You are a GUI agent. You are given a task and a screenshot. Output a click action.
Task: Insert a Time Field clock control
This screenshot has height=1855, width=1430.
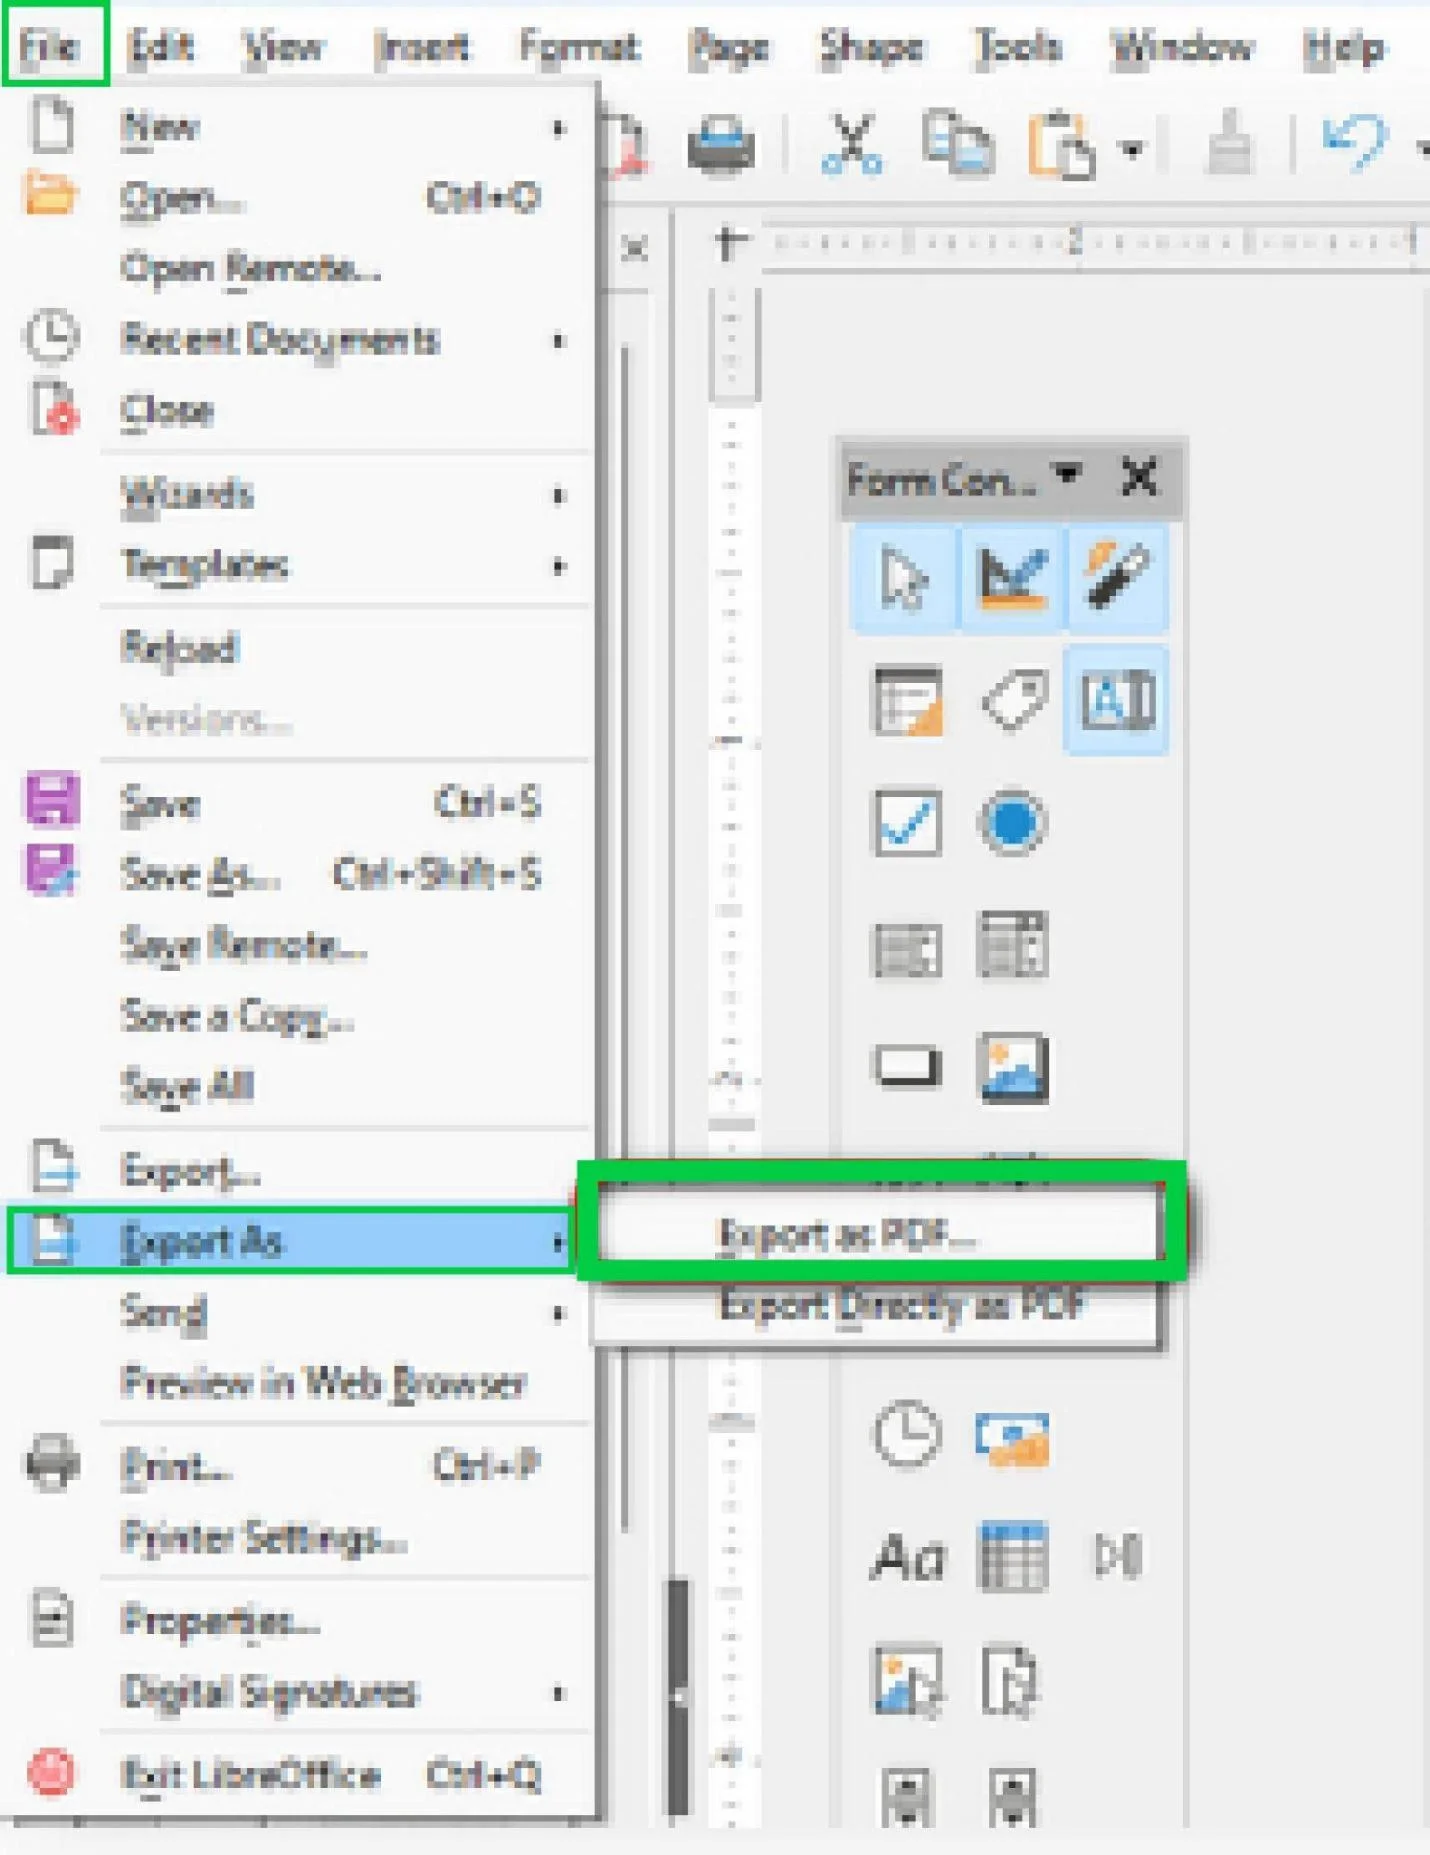[907, 1435]
